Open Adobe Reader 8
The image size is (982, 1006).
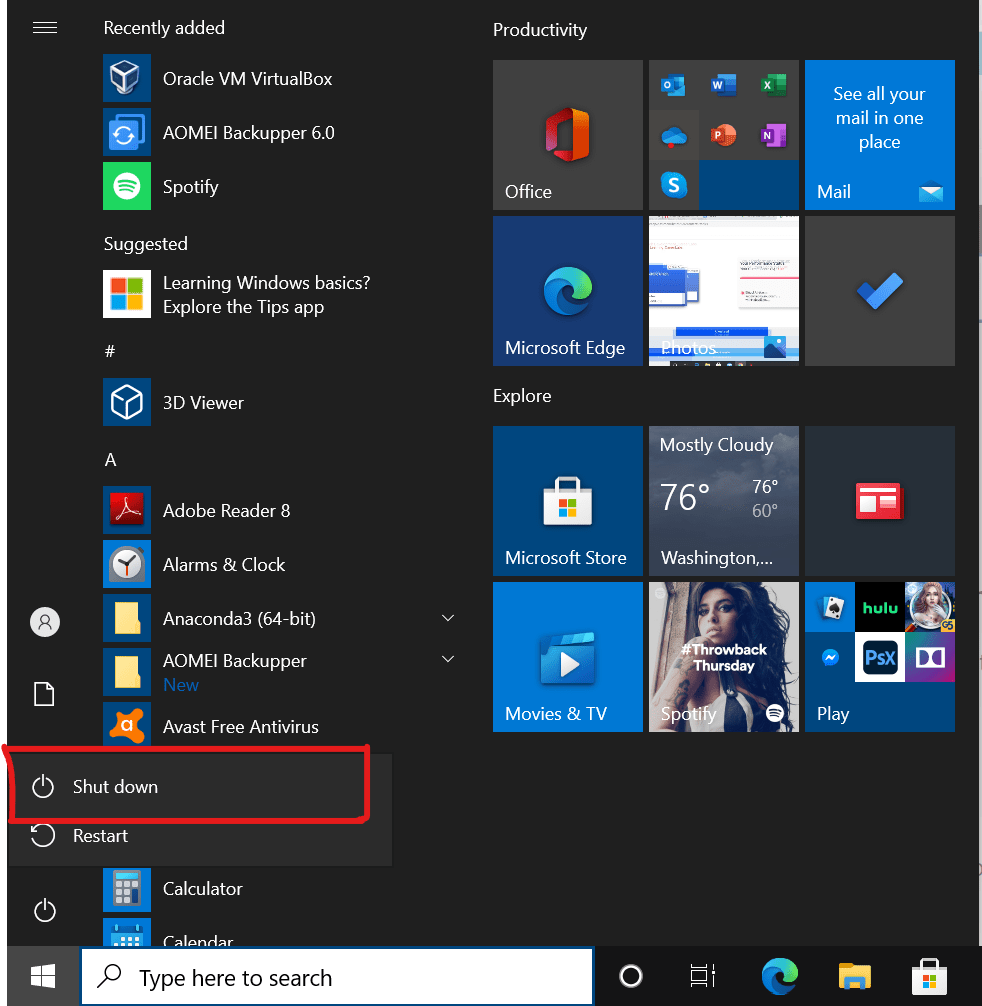pos(226,511)
